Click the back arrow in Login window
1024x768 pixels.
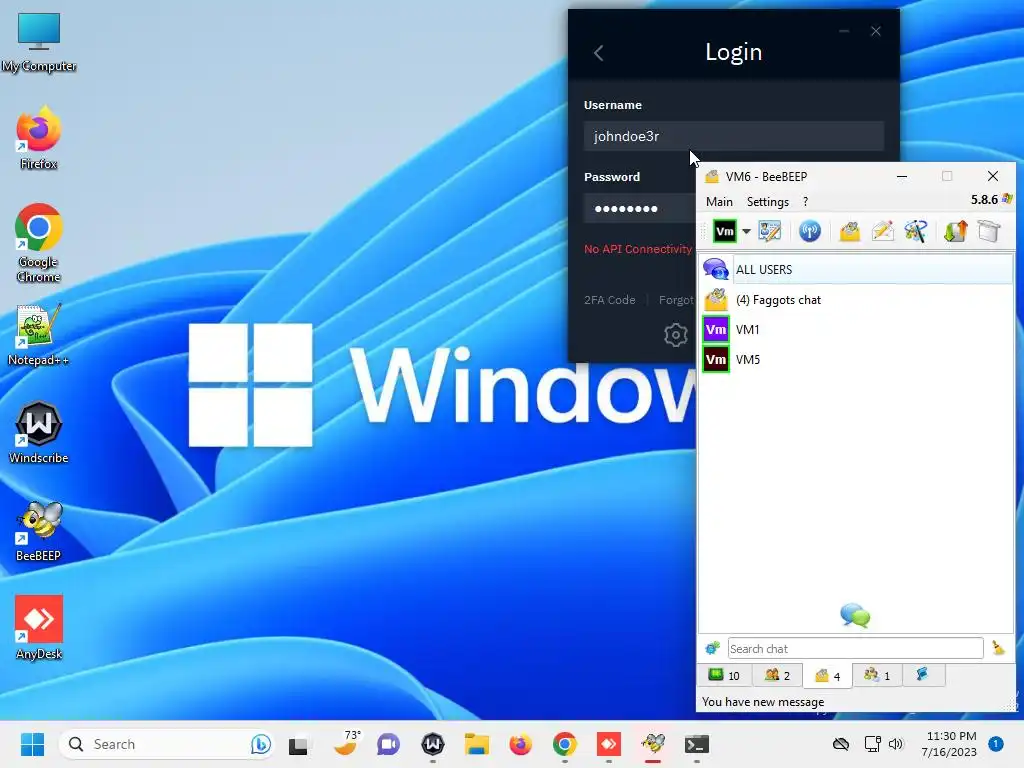[598, 53]
